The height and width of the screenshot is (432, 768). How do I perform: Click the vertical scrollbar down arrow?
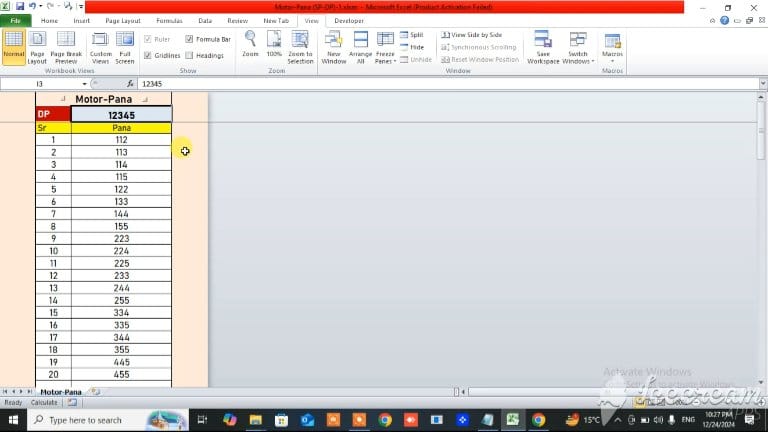(761, 383)
